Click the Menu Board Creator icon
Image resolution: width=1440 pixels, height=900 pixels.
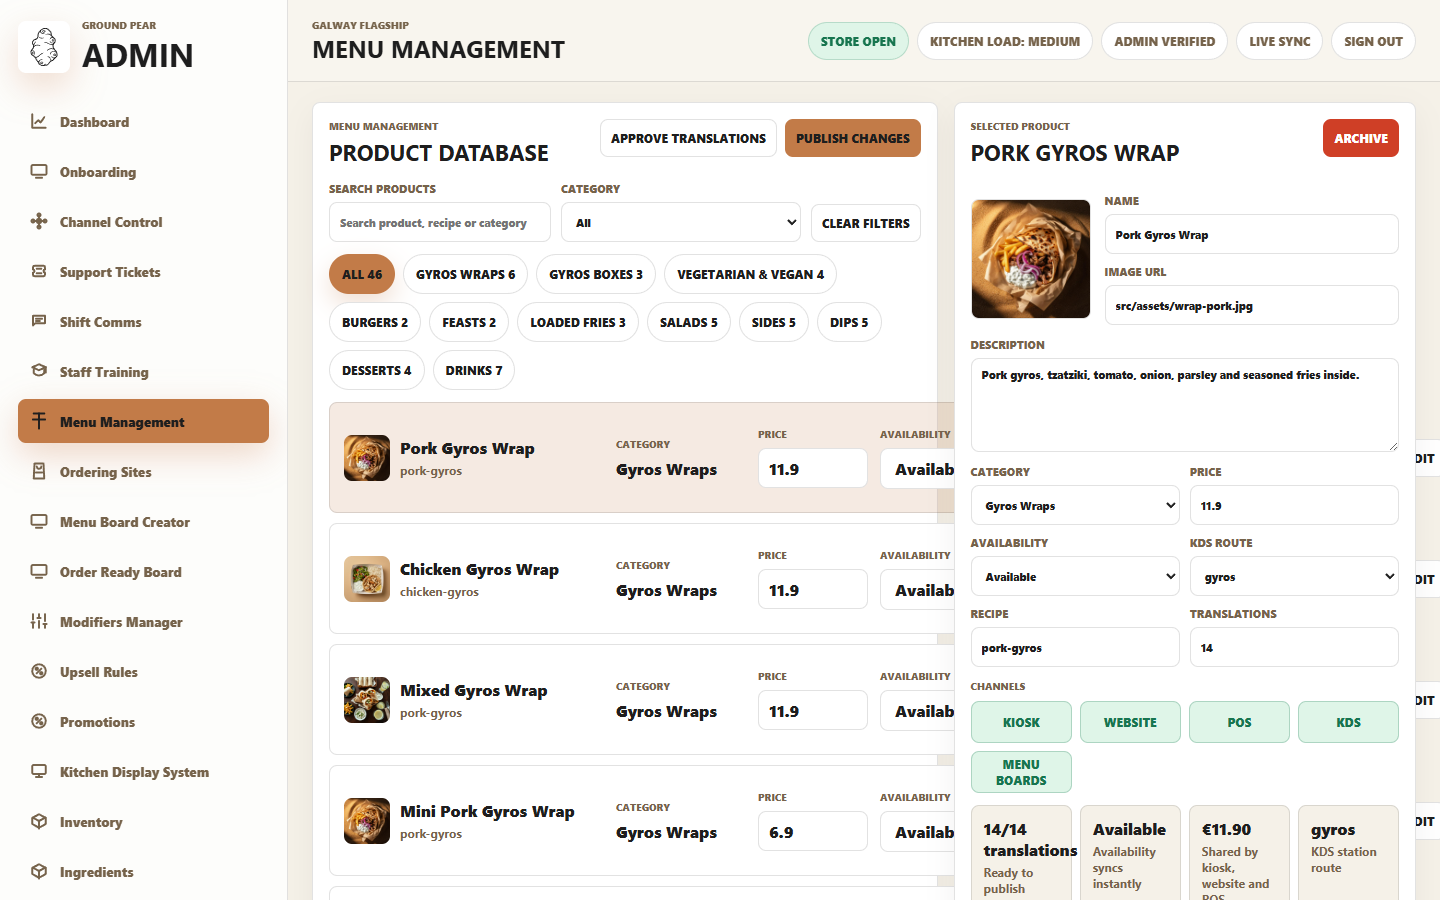39,521
